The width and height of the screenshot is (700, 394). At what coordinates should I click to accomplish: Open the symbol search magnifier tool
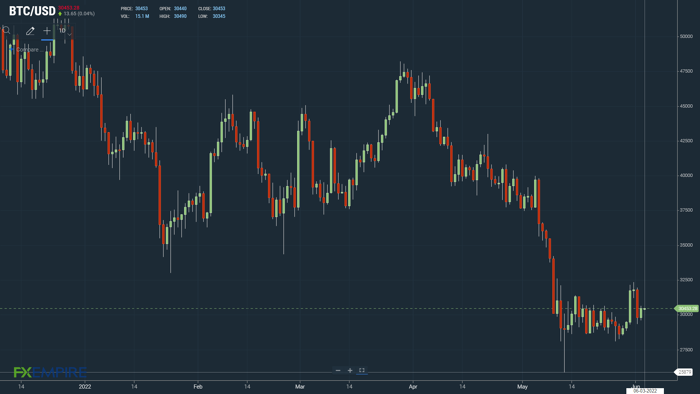tap(6, 30)
